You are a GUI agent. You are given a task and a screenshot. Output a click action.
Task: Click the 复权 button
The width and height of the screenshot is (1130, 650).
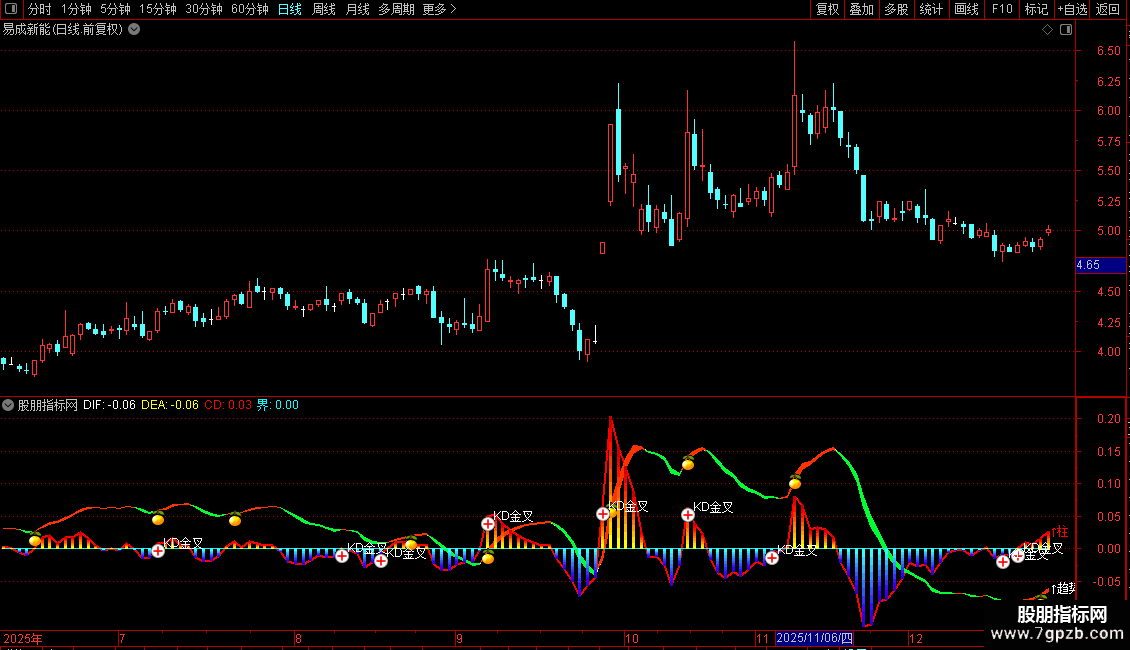point(827,9)
